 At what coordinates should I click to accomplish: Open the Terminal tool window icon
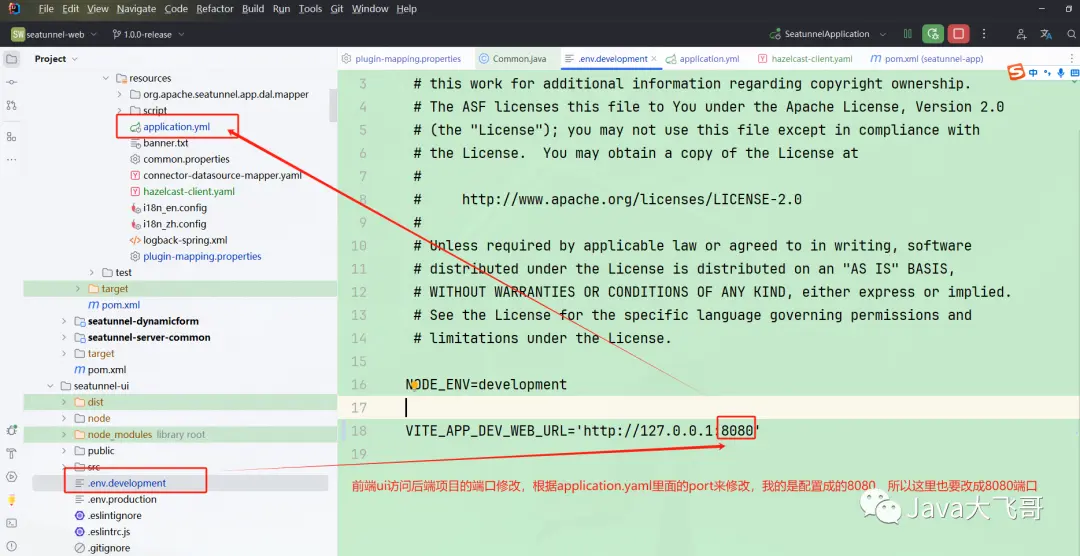pyautogui.click(x=12, y=524)
